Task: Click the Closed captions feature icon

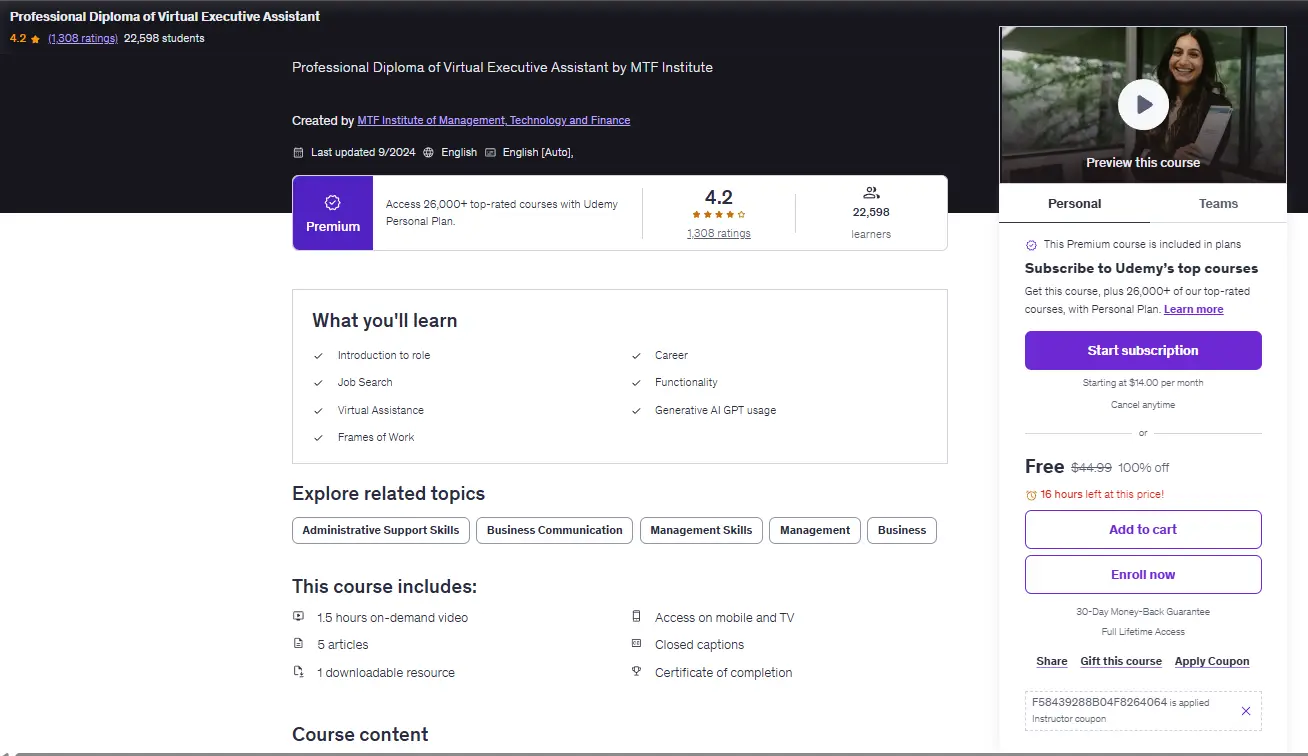Action: pos(636,644)
